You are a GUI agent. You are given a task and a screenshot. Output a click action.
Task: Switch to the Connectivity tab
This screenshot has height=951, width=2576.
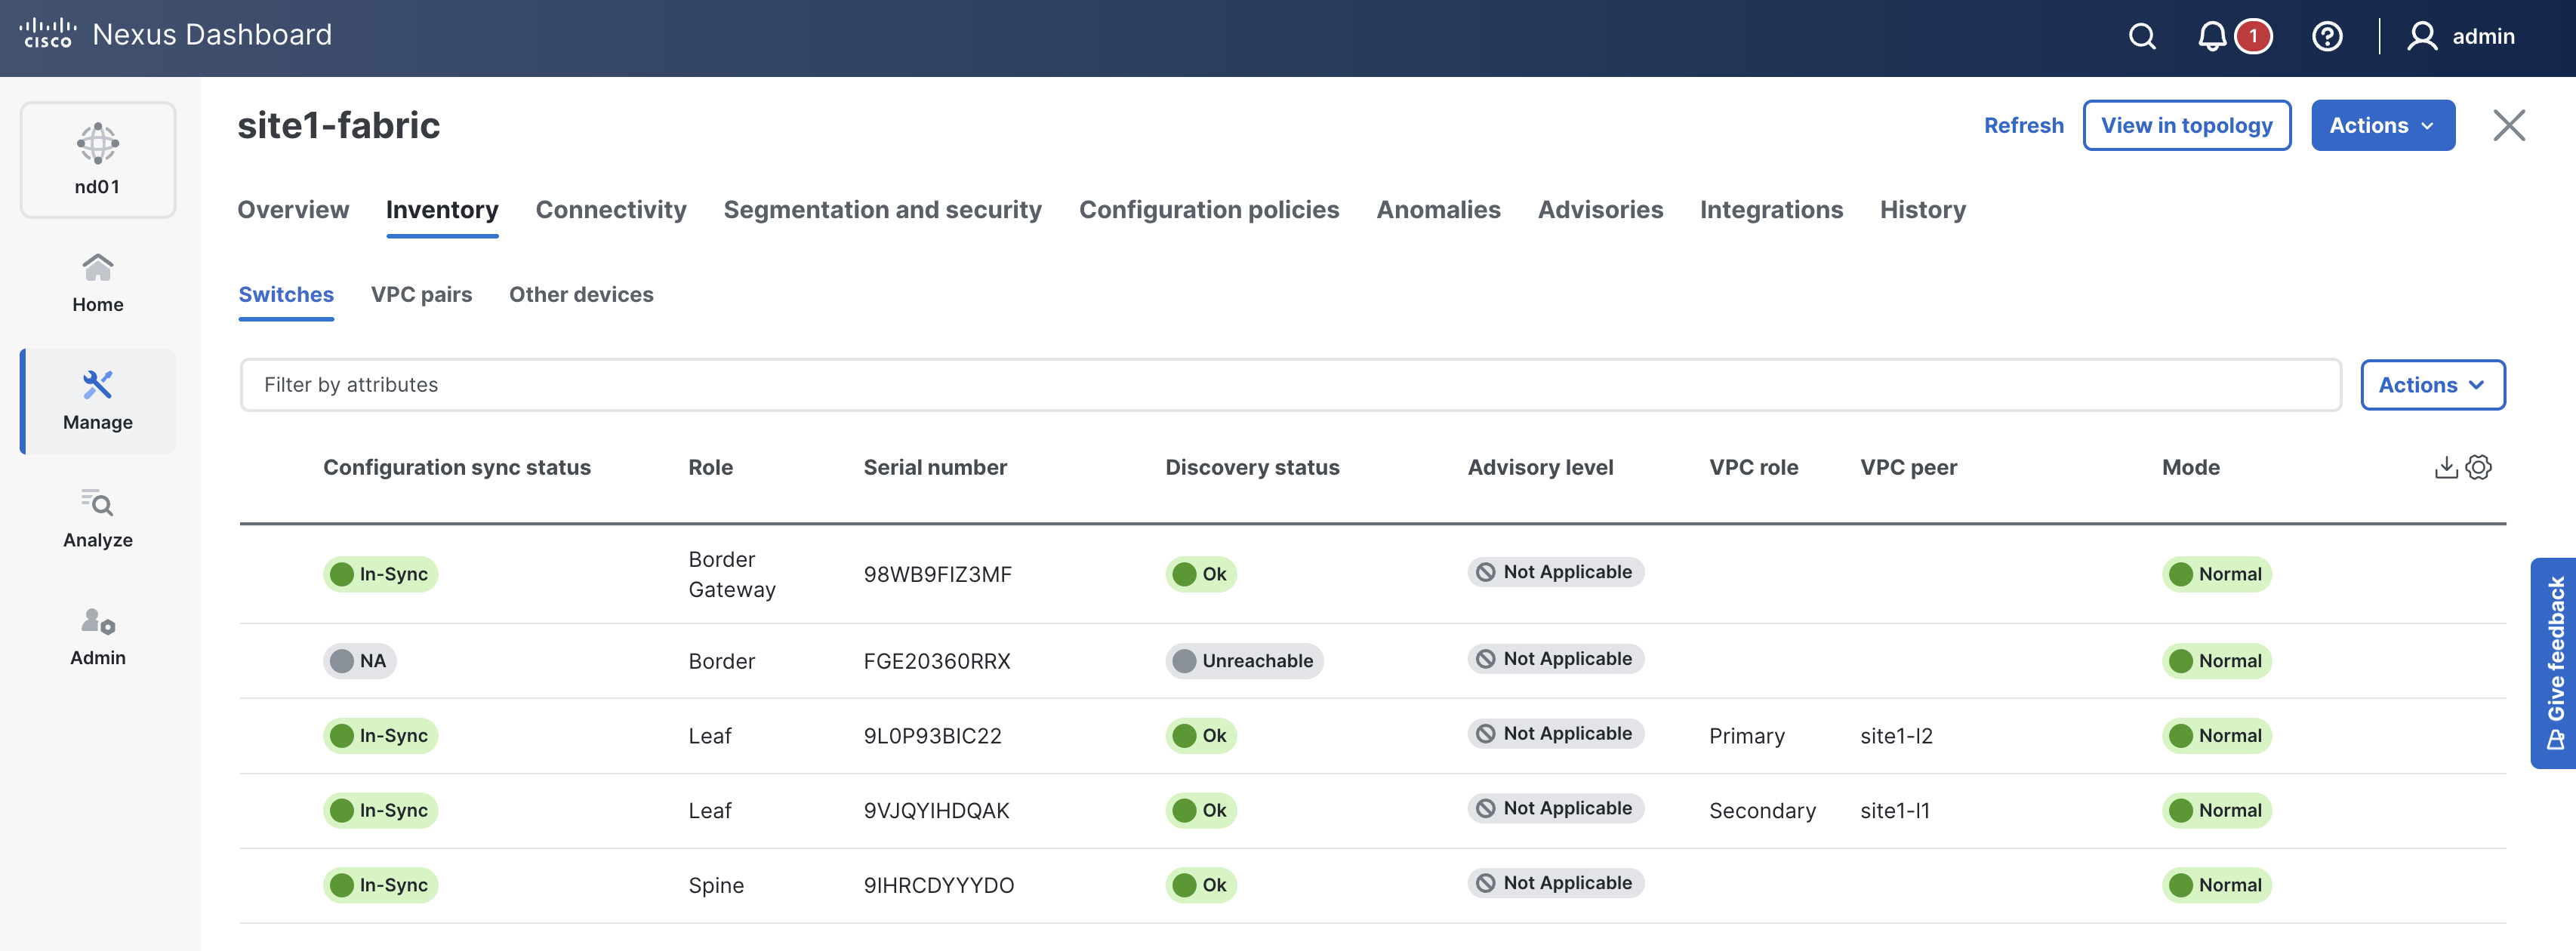(x=610, y=210)
